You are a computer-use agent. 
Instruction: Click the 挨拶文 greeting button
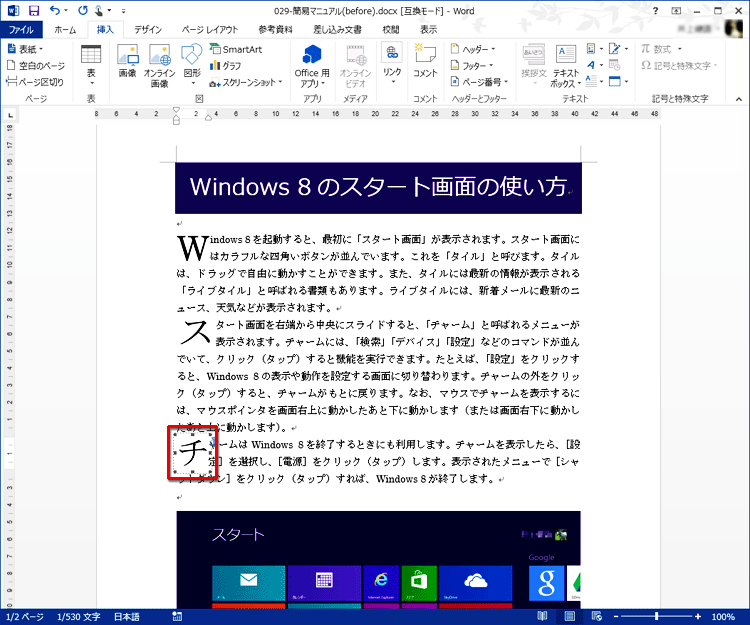(x=534, y=65)
